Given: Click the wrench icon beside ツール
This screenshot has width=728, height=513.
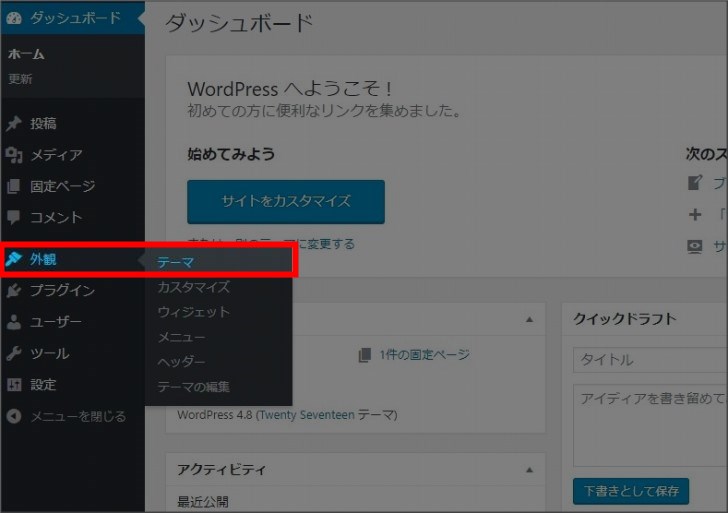Looking at the screenshot, I should [x=14, y=353].
